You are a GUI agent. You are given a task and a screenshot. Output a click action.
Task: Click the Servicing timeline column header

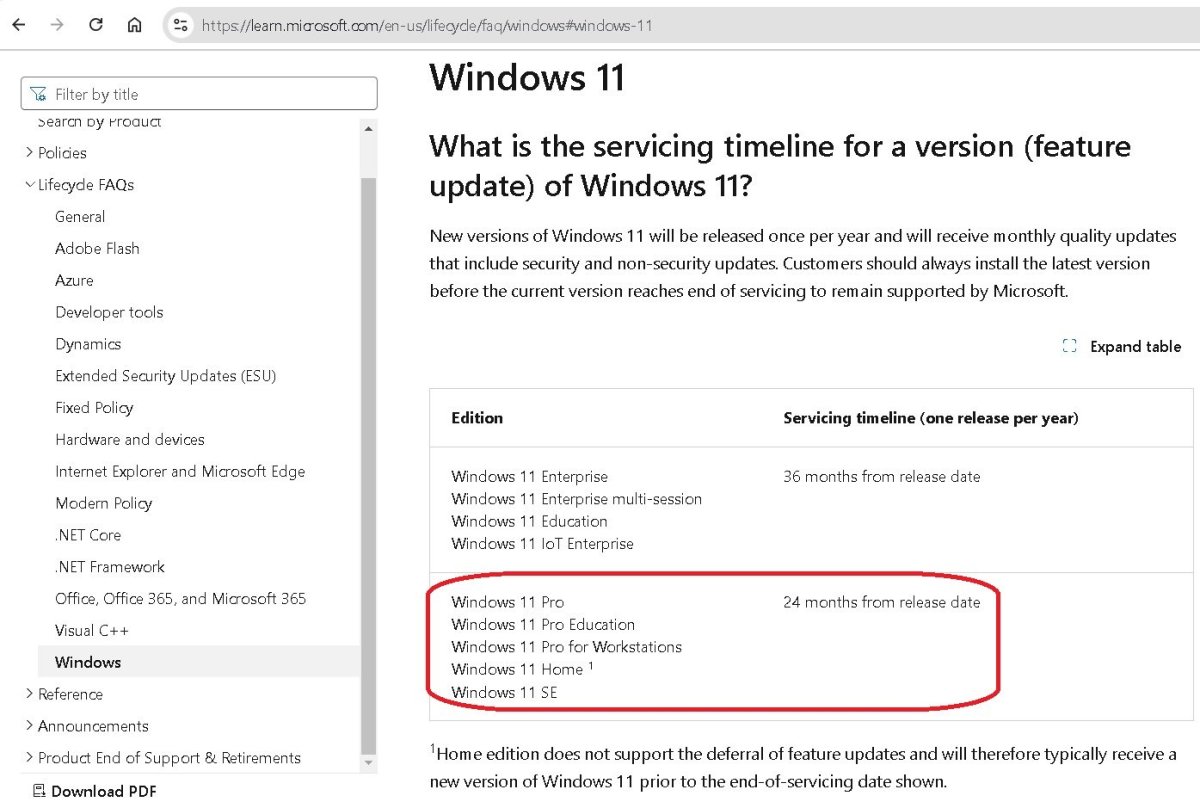[931, 418]
